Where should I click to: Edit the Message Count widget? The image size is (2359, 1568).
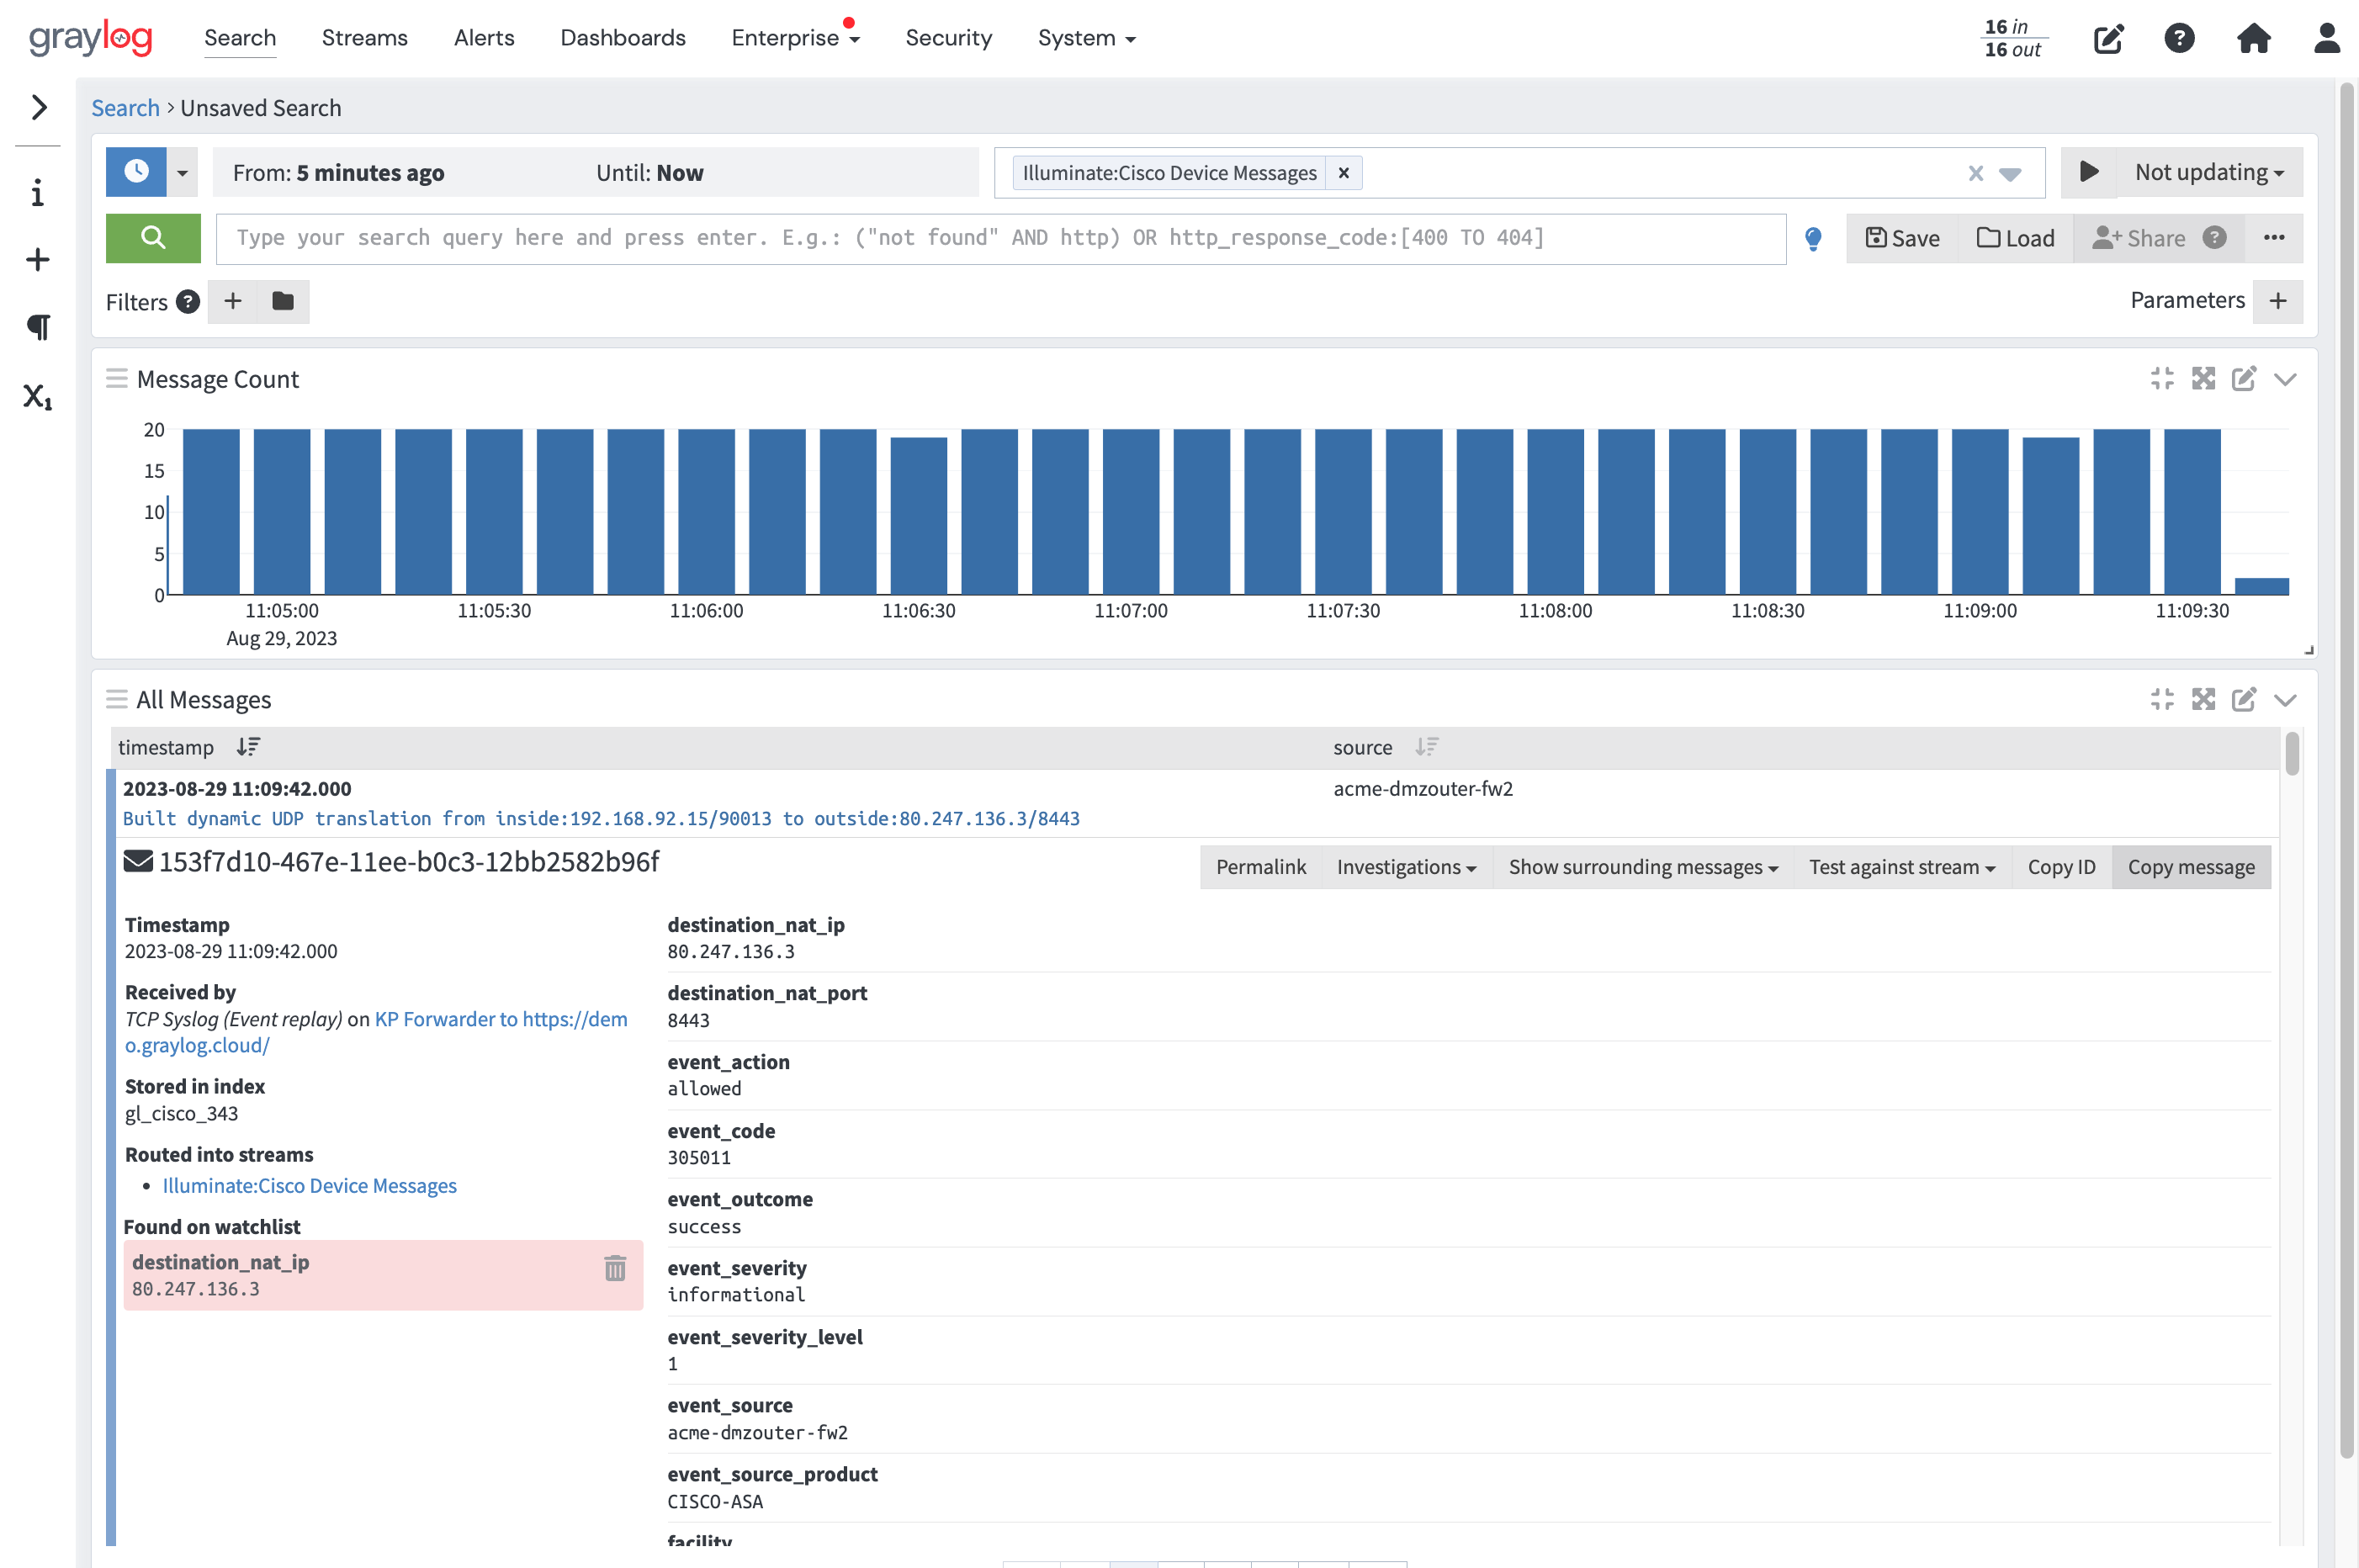coord(2244,378)
